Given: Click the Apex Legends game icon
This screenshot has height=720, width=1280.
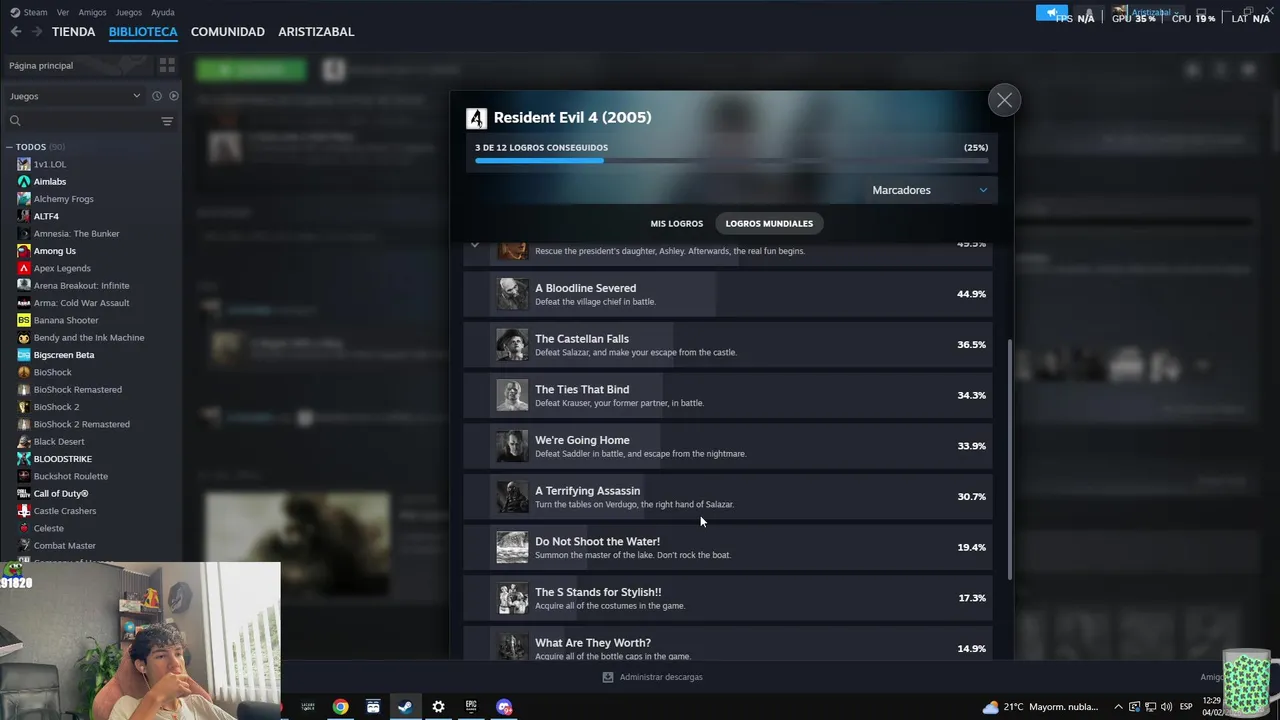Looking at the screenshot, I should [24, 268].
